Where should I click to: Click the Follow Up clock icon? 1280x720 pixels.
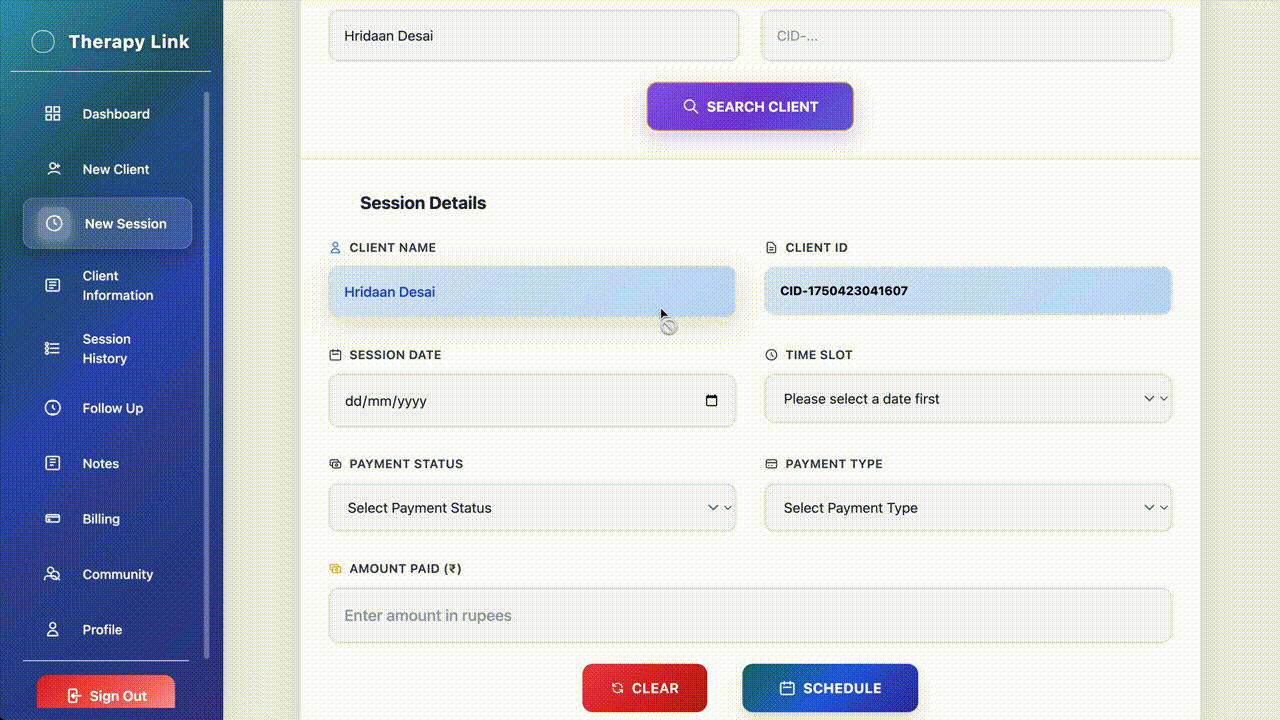(x=53, y=408)
